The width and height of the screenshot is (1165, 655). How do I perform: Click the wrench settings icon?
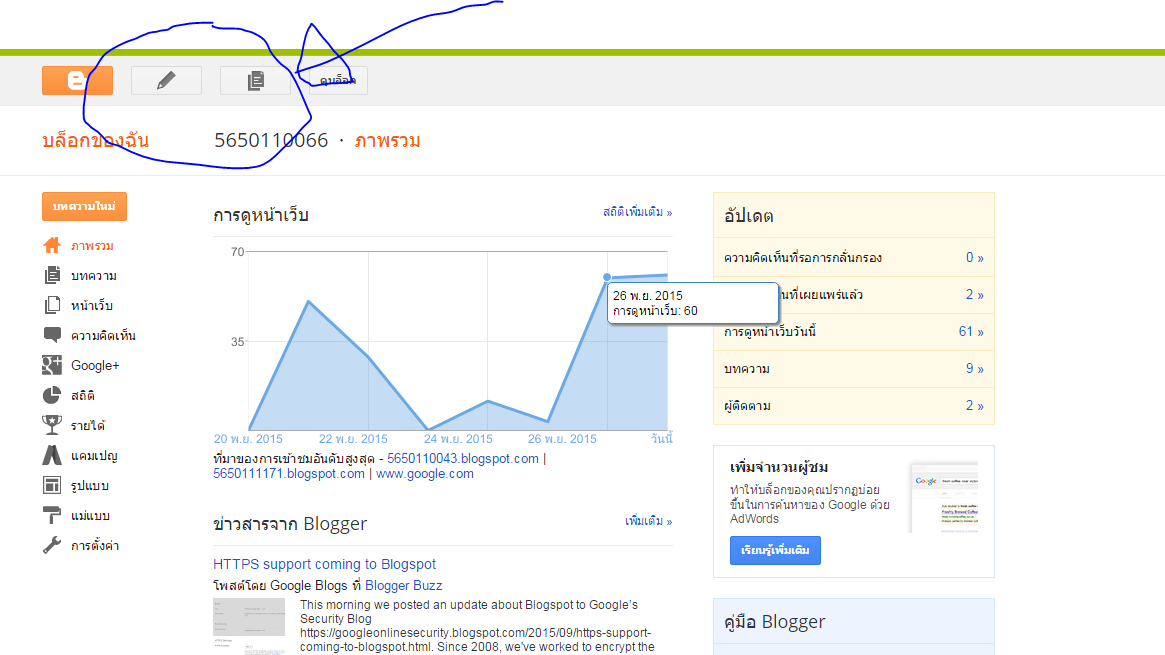pos(52,545)
